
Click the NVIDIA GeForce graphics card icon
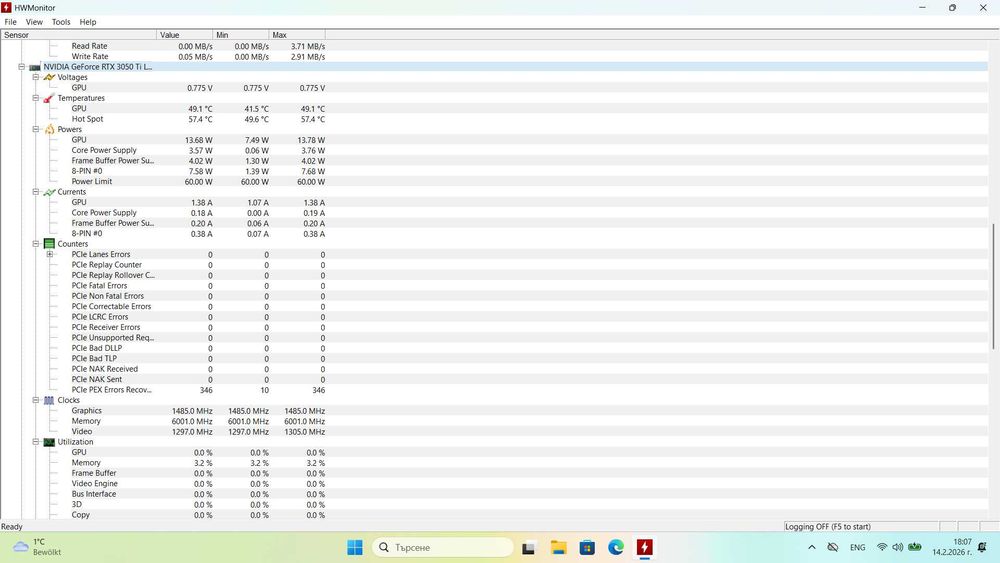35,67
